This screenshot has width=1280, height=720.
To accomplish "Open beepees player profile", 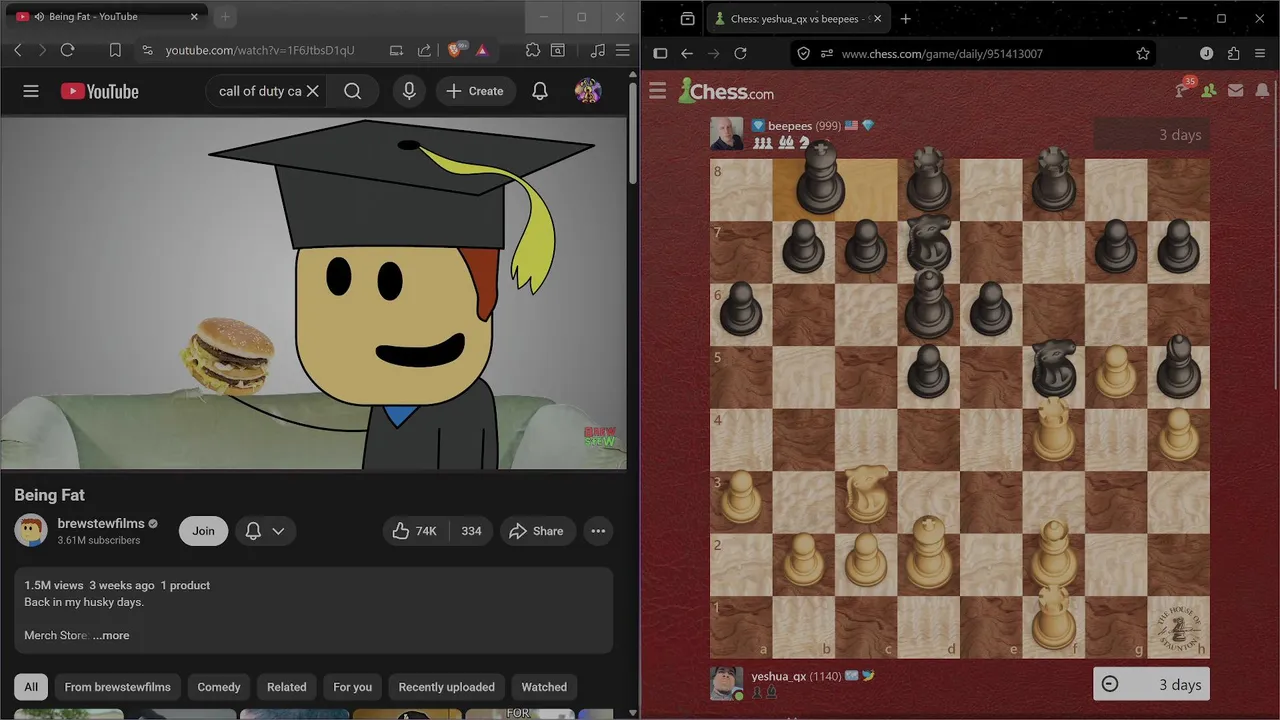I will tap(789, 126).
